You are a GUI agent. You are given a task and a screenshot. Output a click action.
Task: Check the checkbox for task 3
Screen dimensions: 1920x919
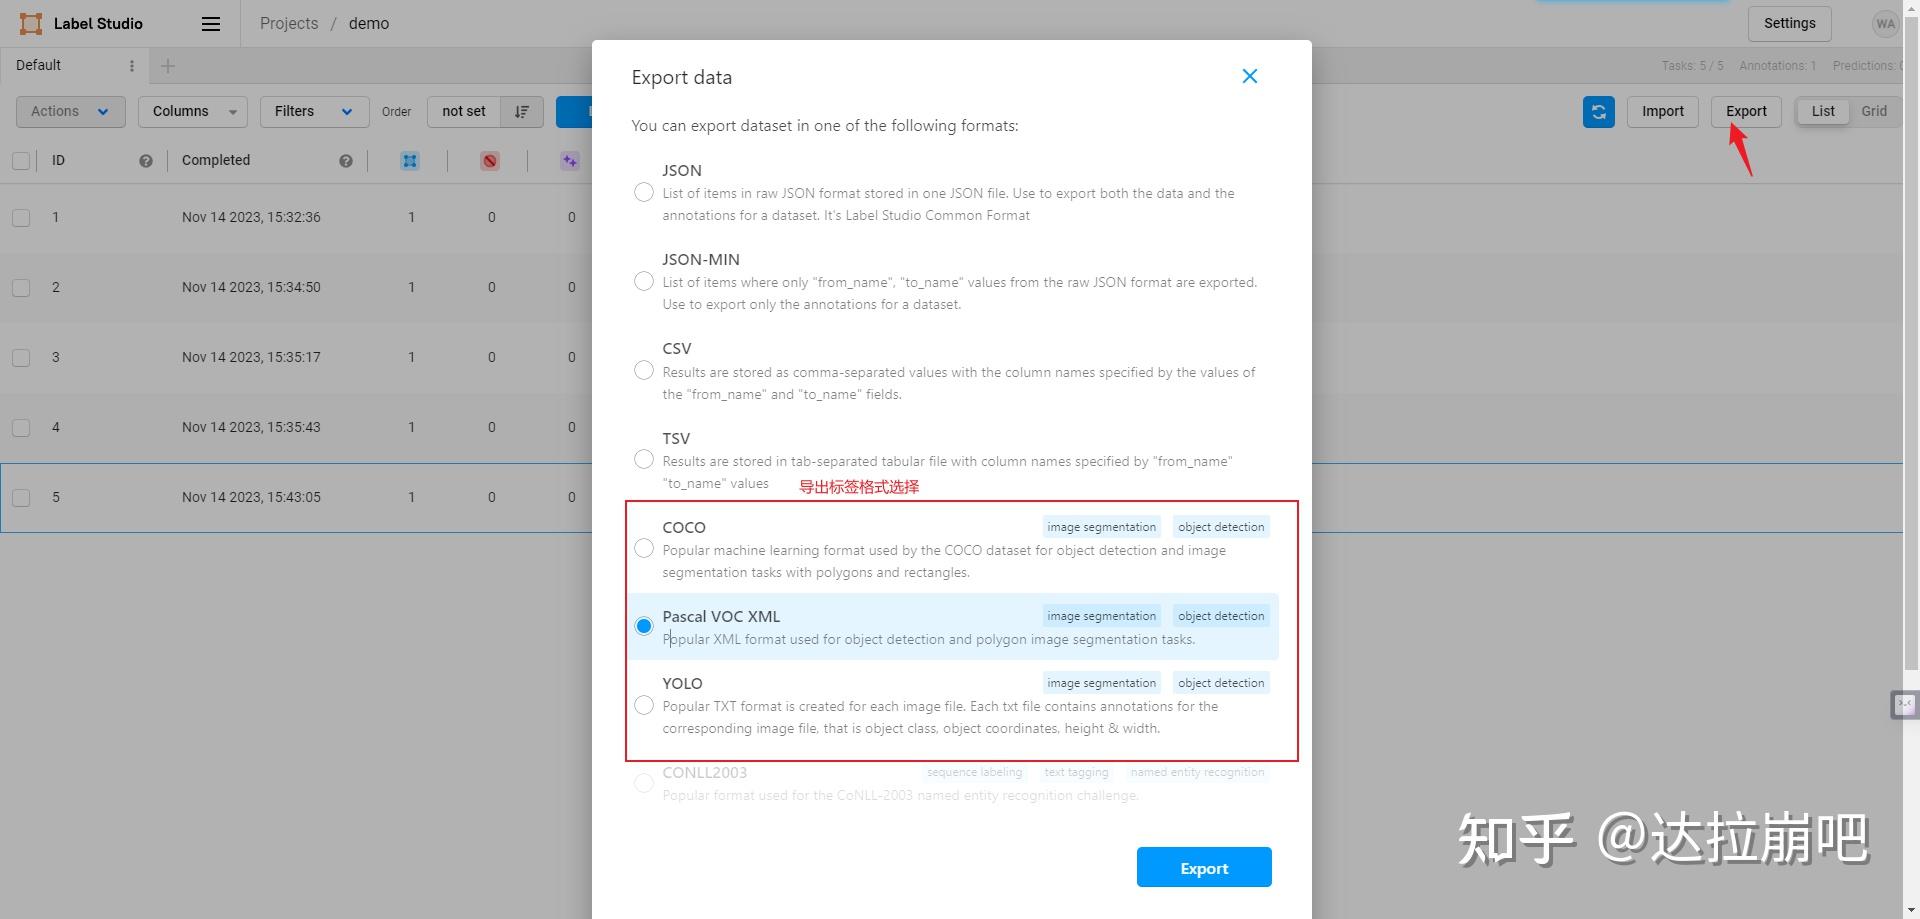pos(21,357)
